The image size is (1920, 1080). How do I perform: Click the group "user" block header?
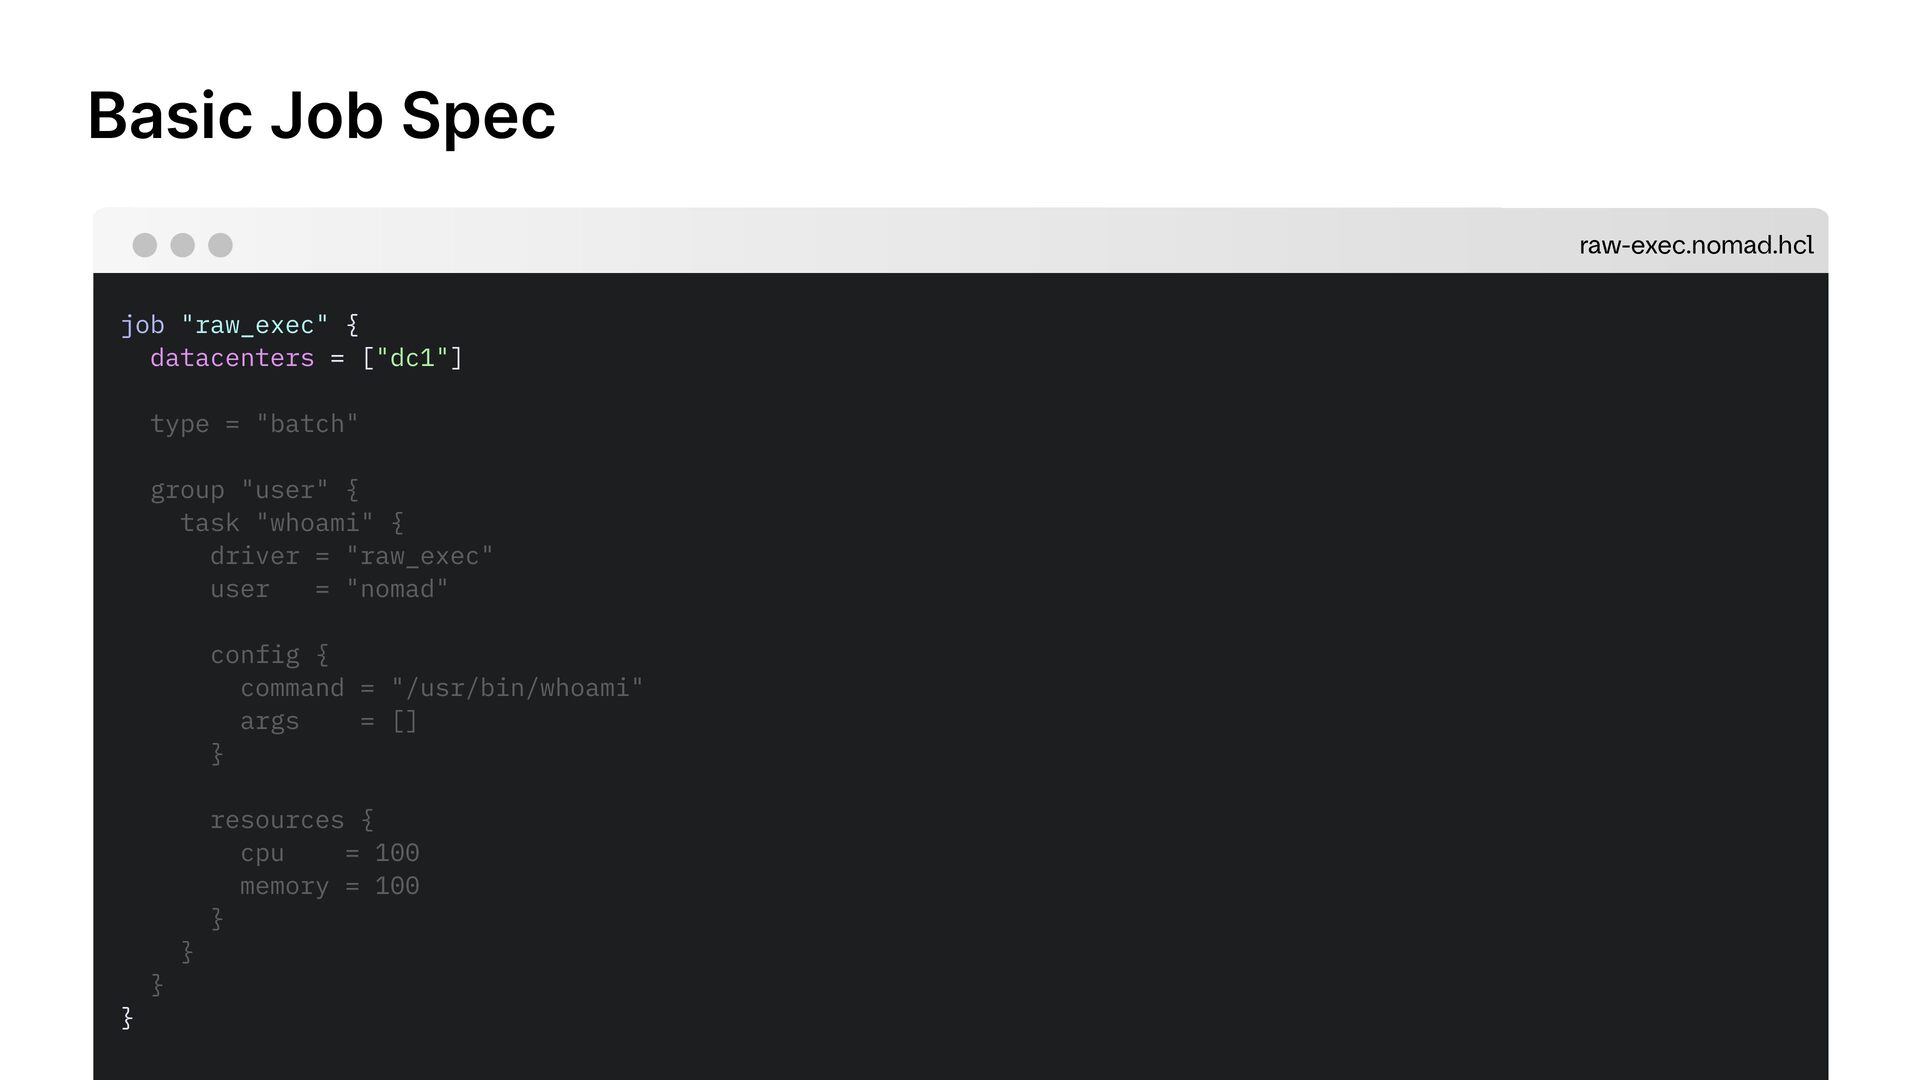click(254, 490)
